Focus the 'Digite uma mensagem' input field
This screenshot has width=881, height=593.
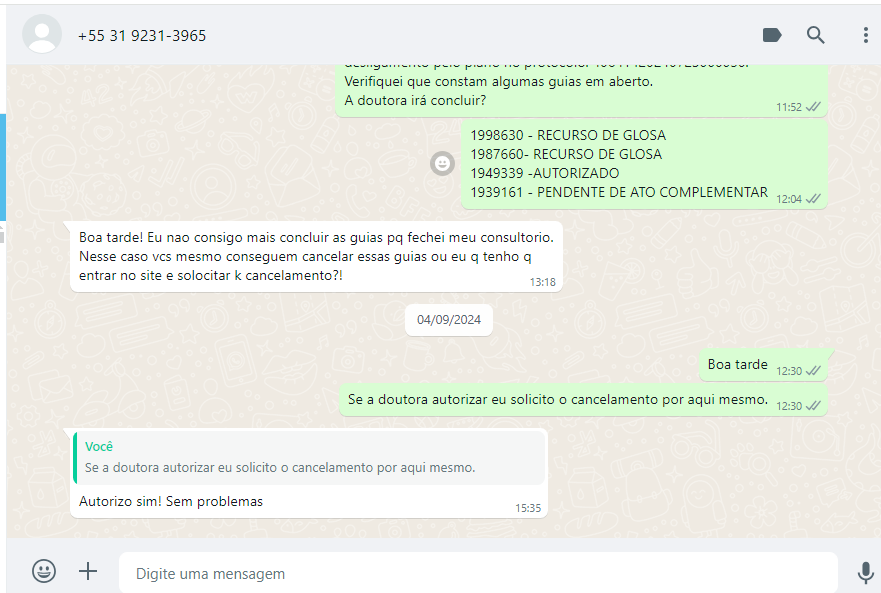tap(478, 573)
